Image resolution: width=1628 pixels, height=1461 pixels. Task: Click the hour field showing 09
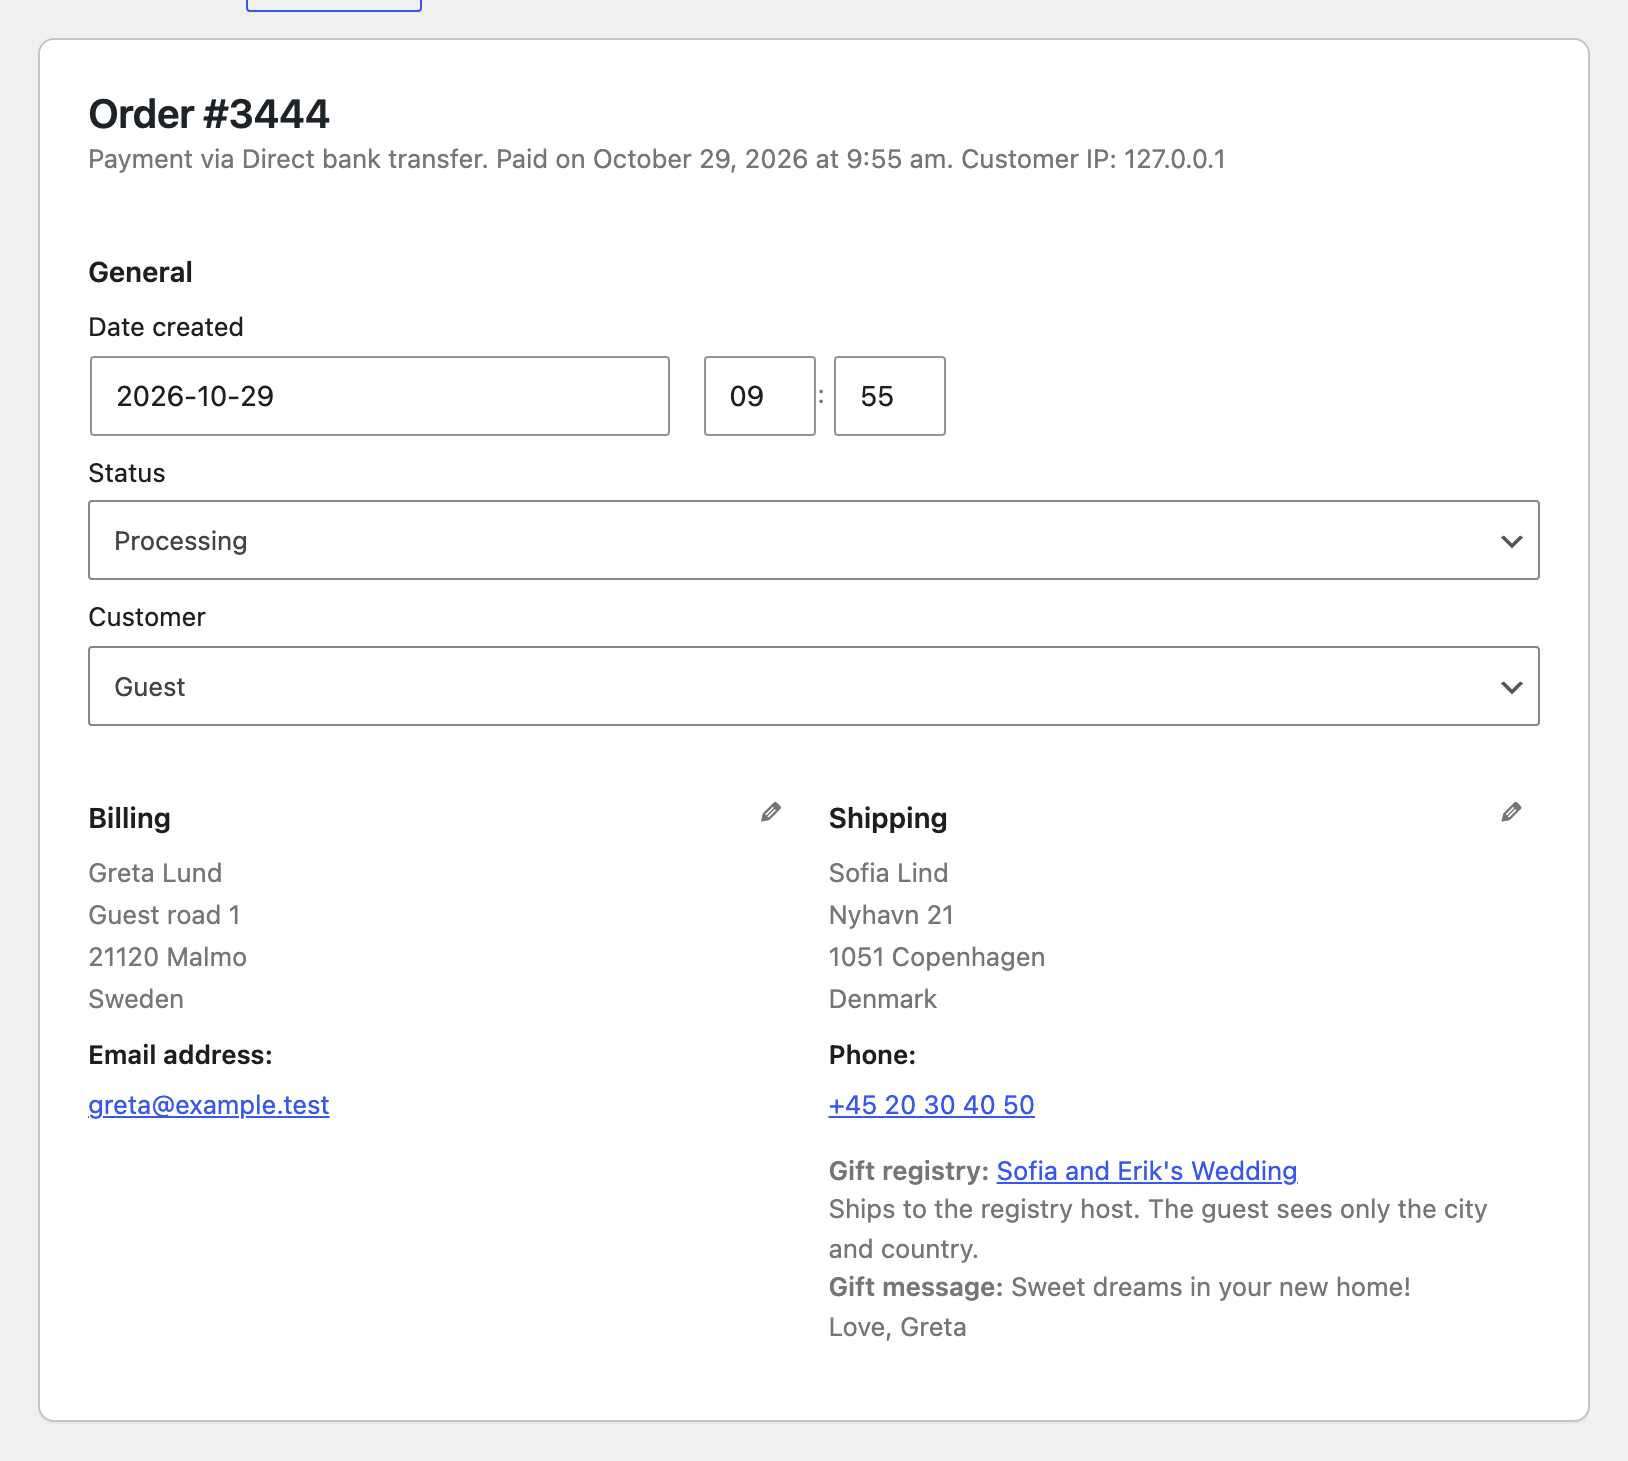(x=760, y=396)
